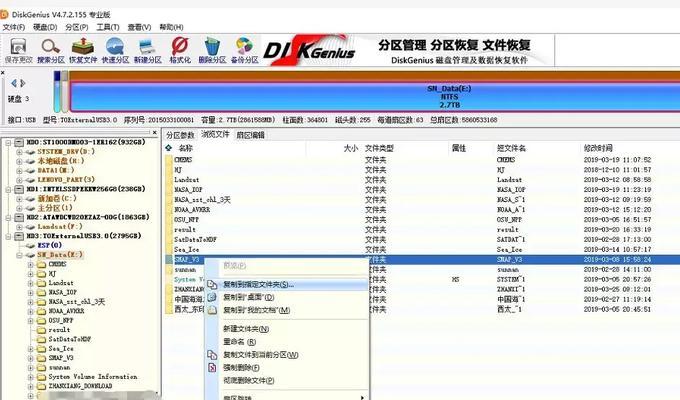Collapse the SN_Data(E:) partition node
The image size is (680, 400).
pos(19,255)
